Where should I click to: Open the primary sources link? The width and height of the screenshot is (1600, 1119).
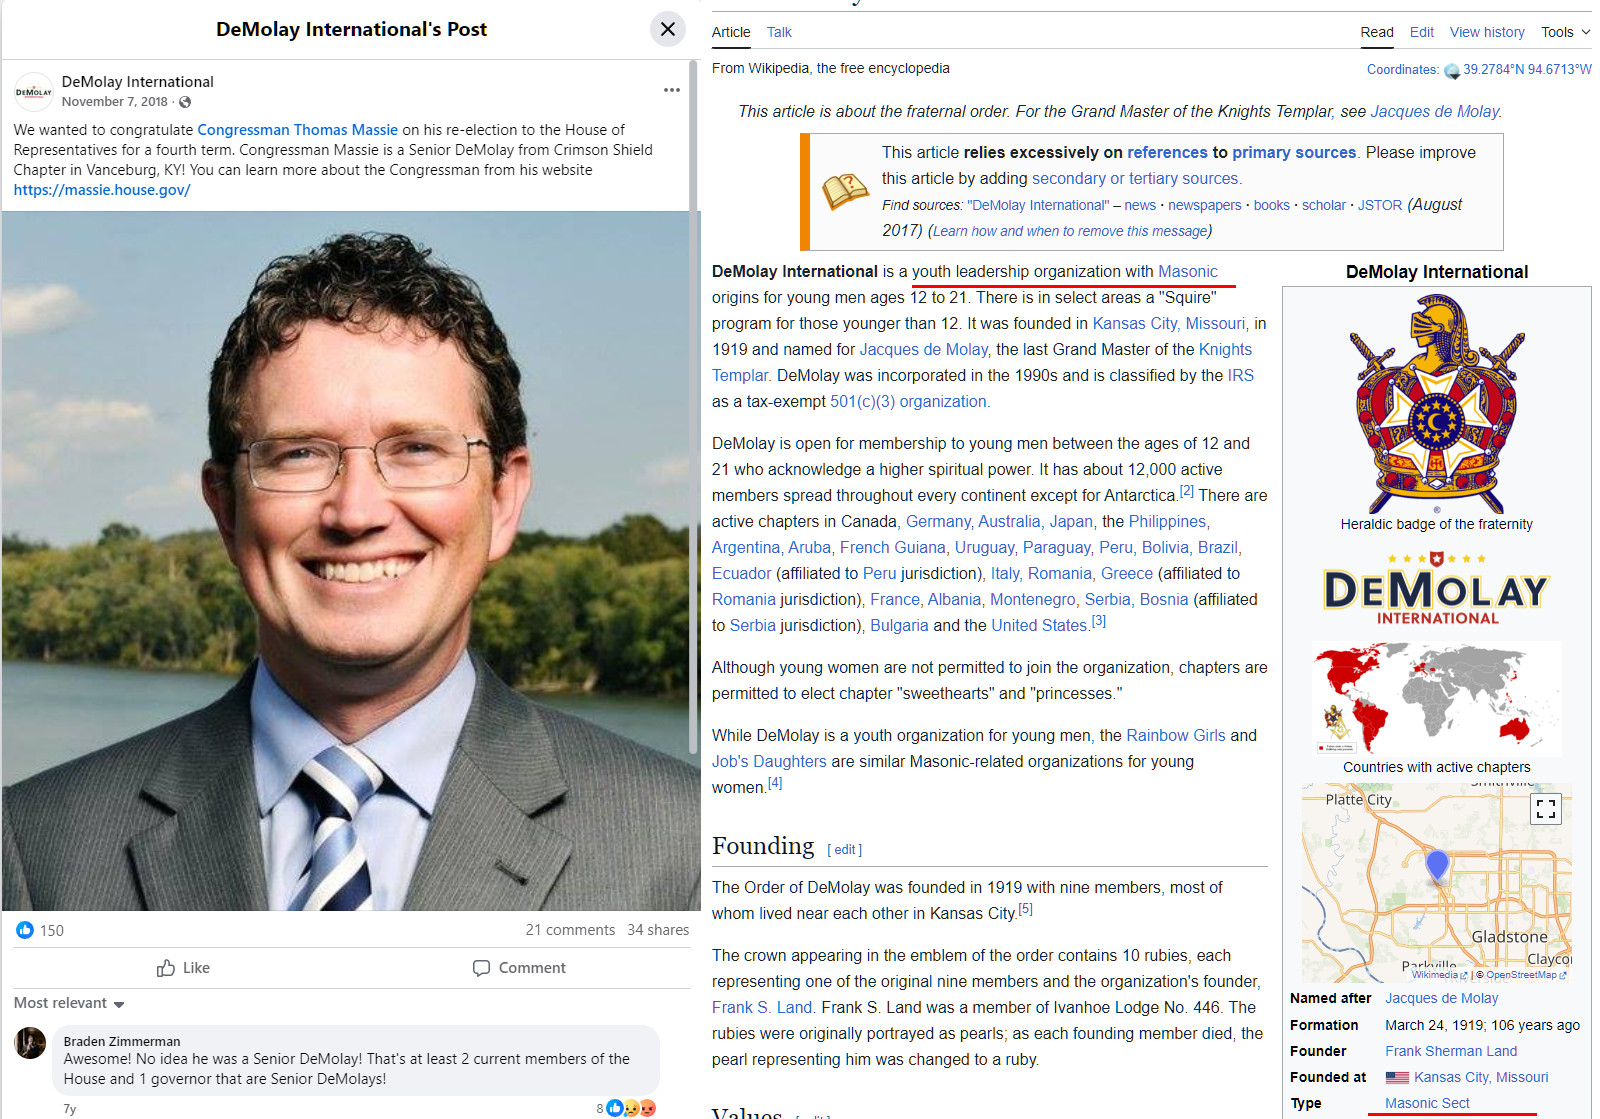click(x=1294, y=153)
